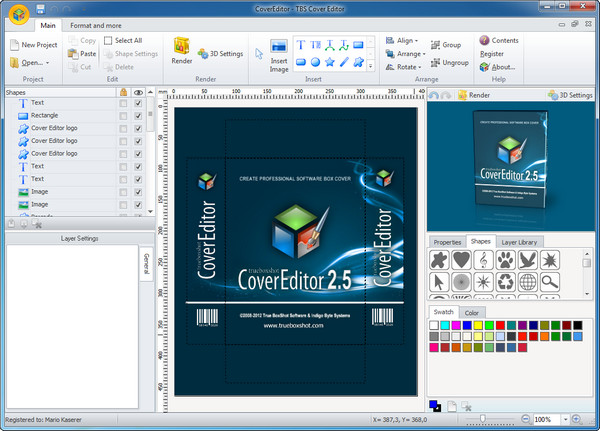Hide the Rectangle layer using its visibility checkbox
Image resolution: width=600 pixels, height=431 pixels.
pyautogui.click(x=138, y=116)
